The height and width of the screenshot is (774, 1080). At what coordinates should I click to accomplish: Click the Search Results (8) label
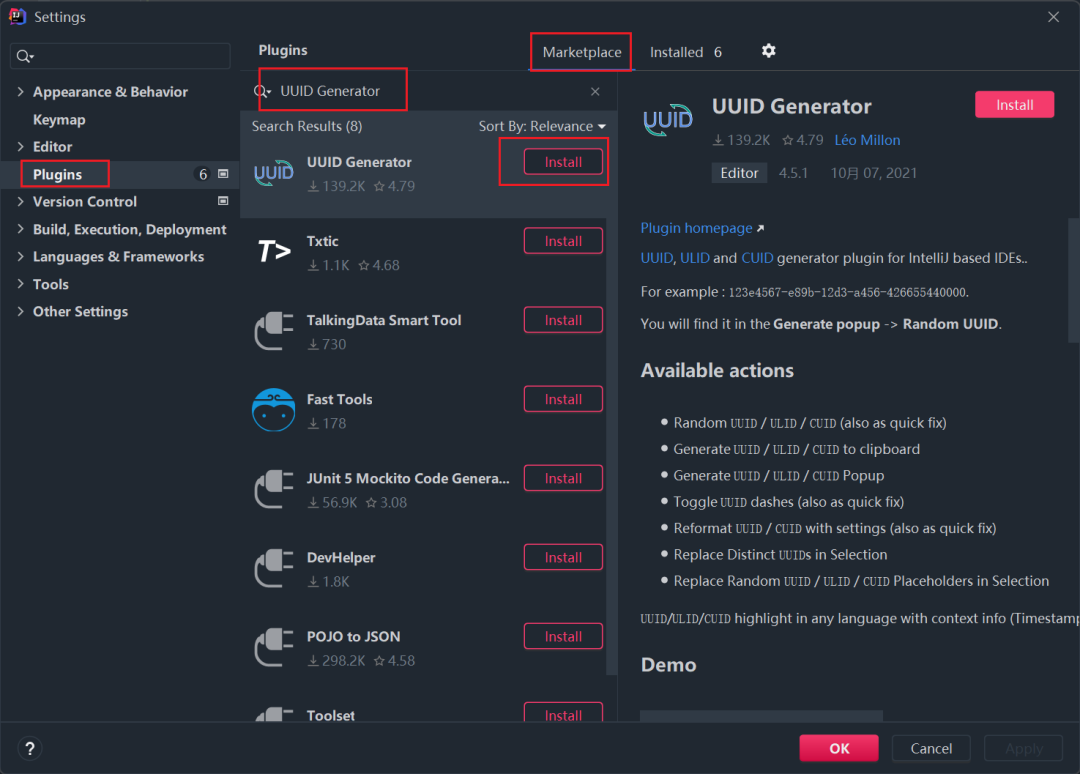[307, 127]
